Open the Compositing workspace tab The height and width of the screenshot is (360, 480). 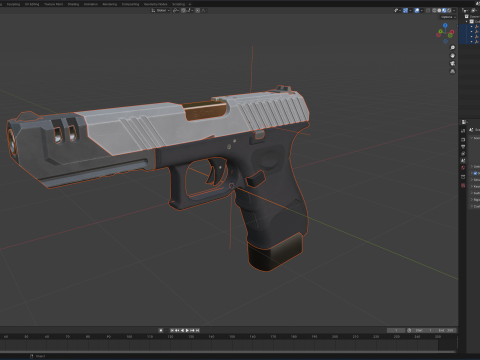click(x=130, y=4)
